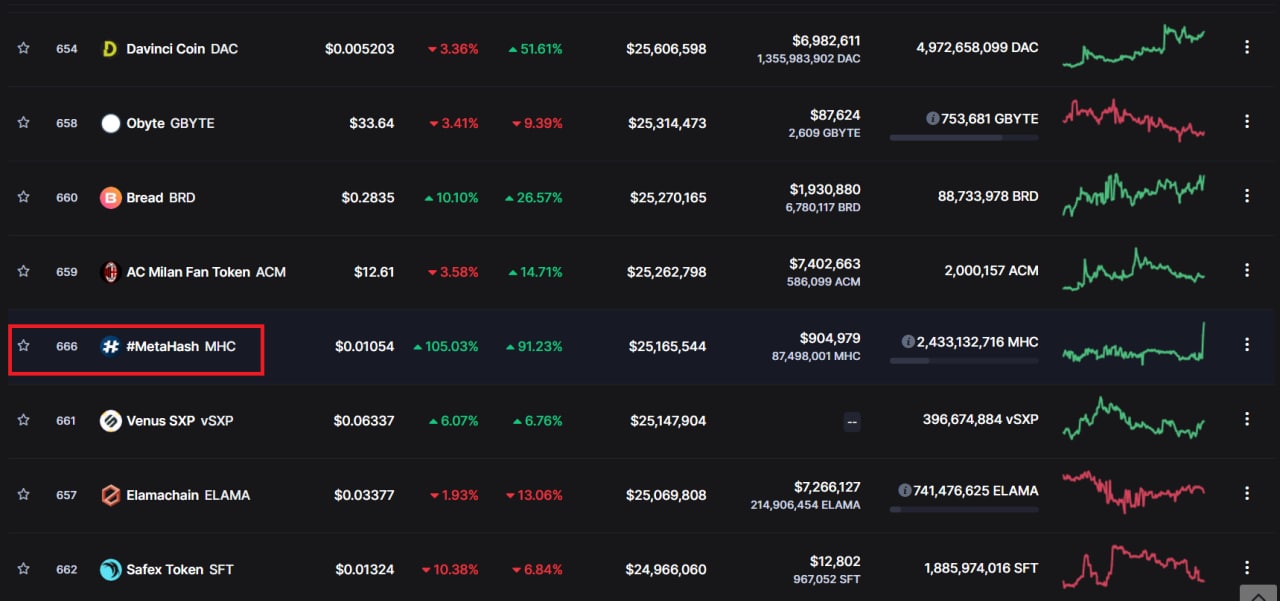Click the Davinci Coin logo icon

tap(110, 49)
